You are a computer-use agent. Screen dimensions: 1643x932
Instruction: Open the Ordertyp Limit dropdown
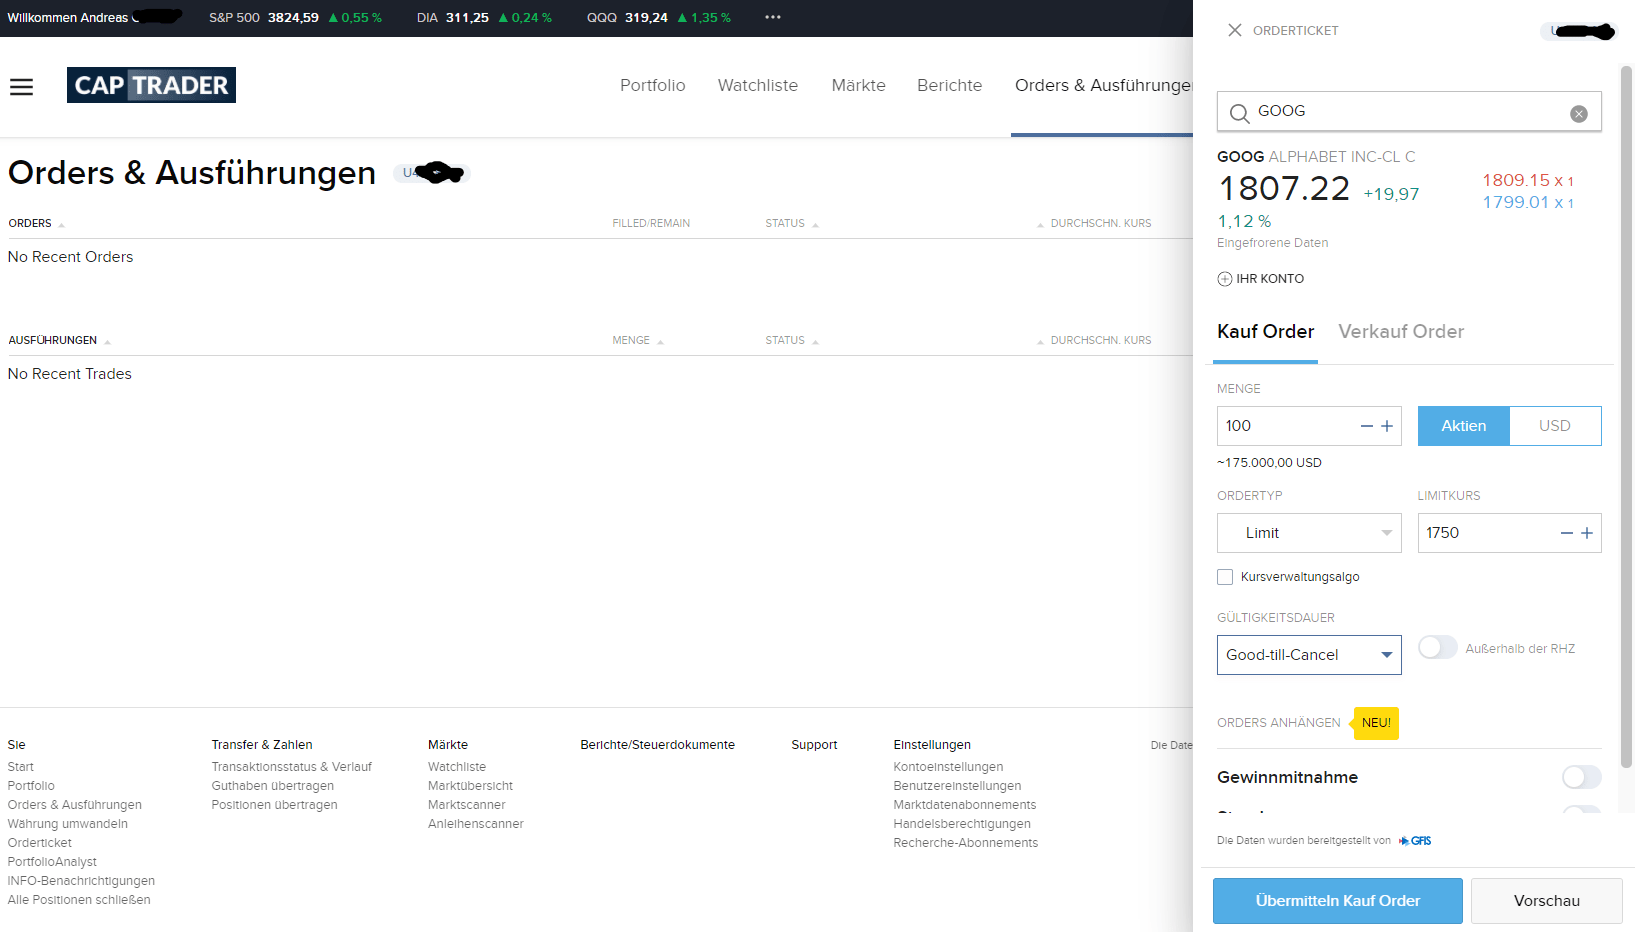pyautogui.click(x=1309, y=533)
